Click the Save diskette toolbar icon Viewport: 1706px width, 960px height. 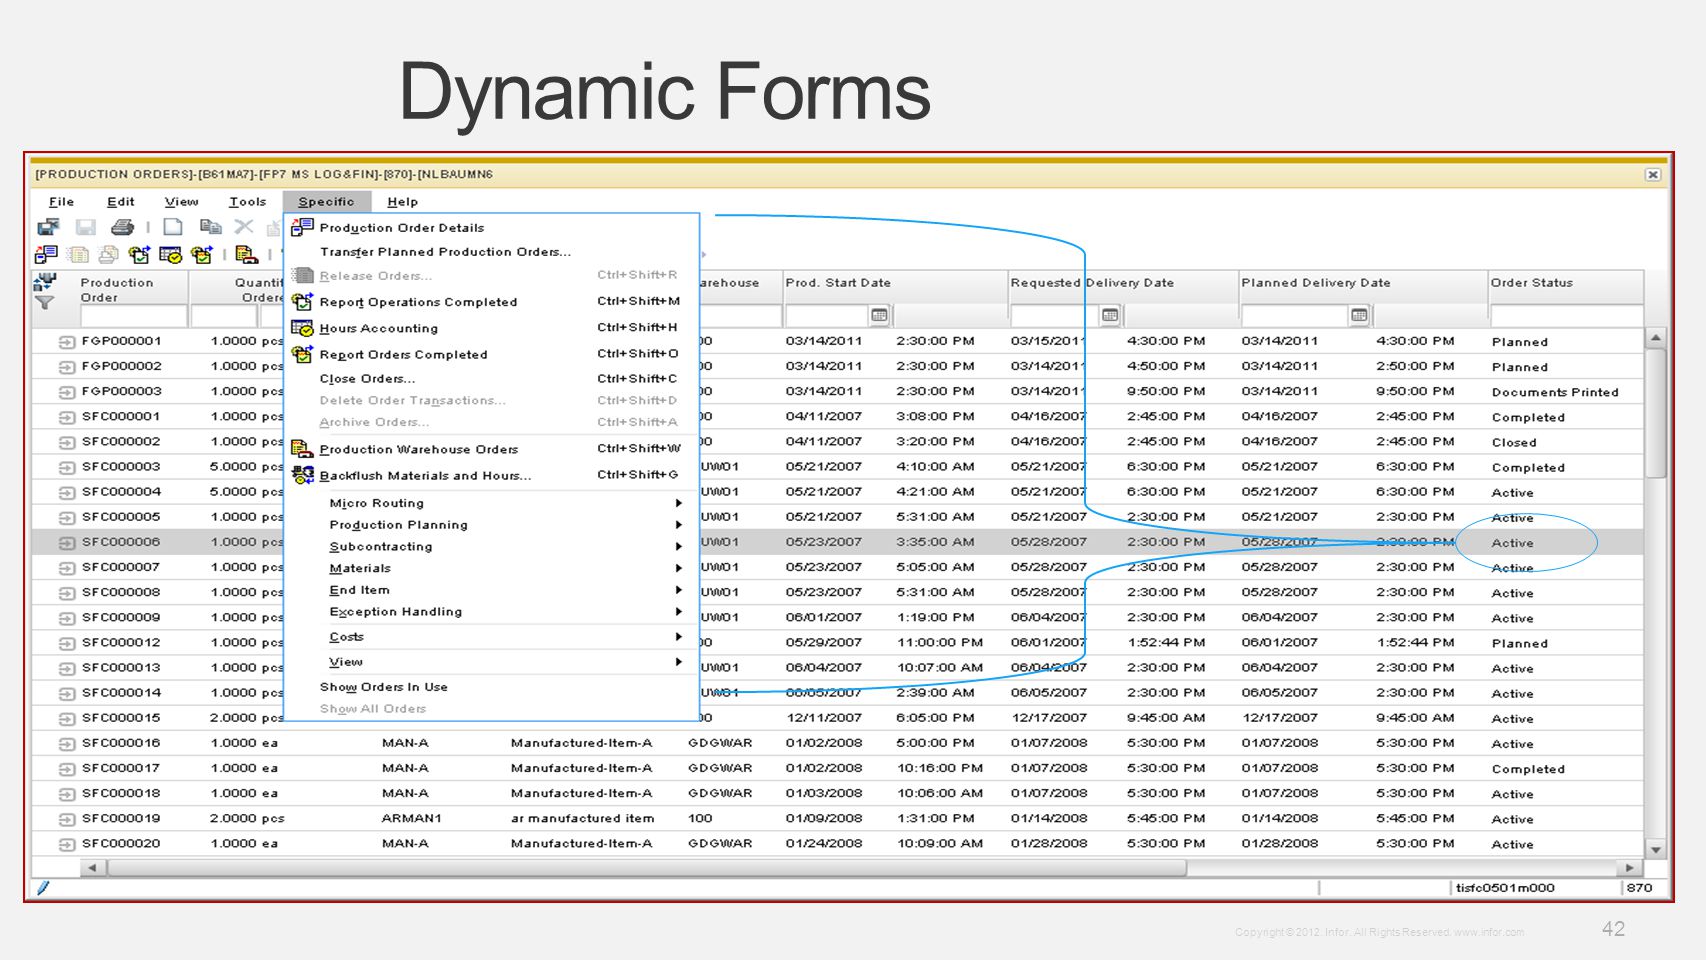pyautogui.click(x=86, y=227)
